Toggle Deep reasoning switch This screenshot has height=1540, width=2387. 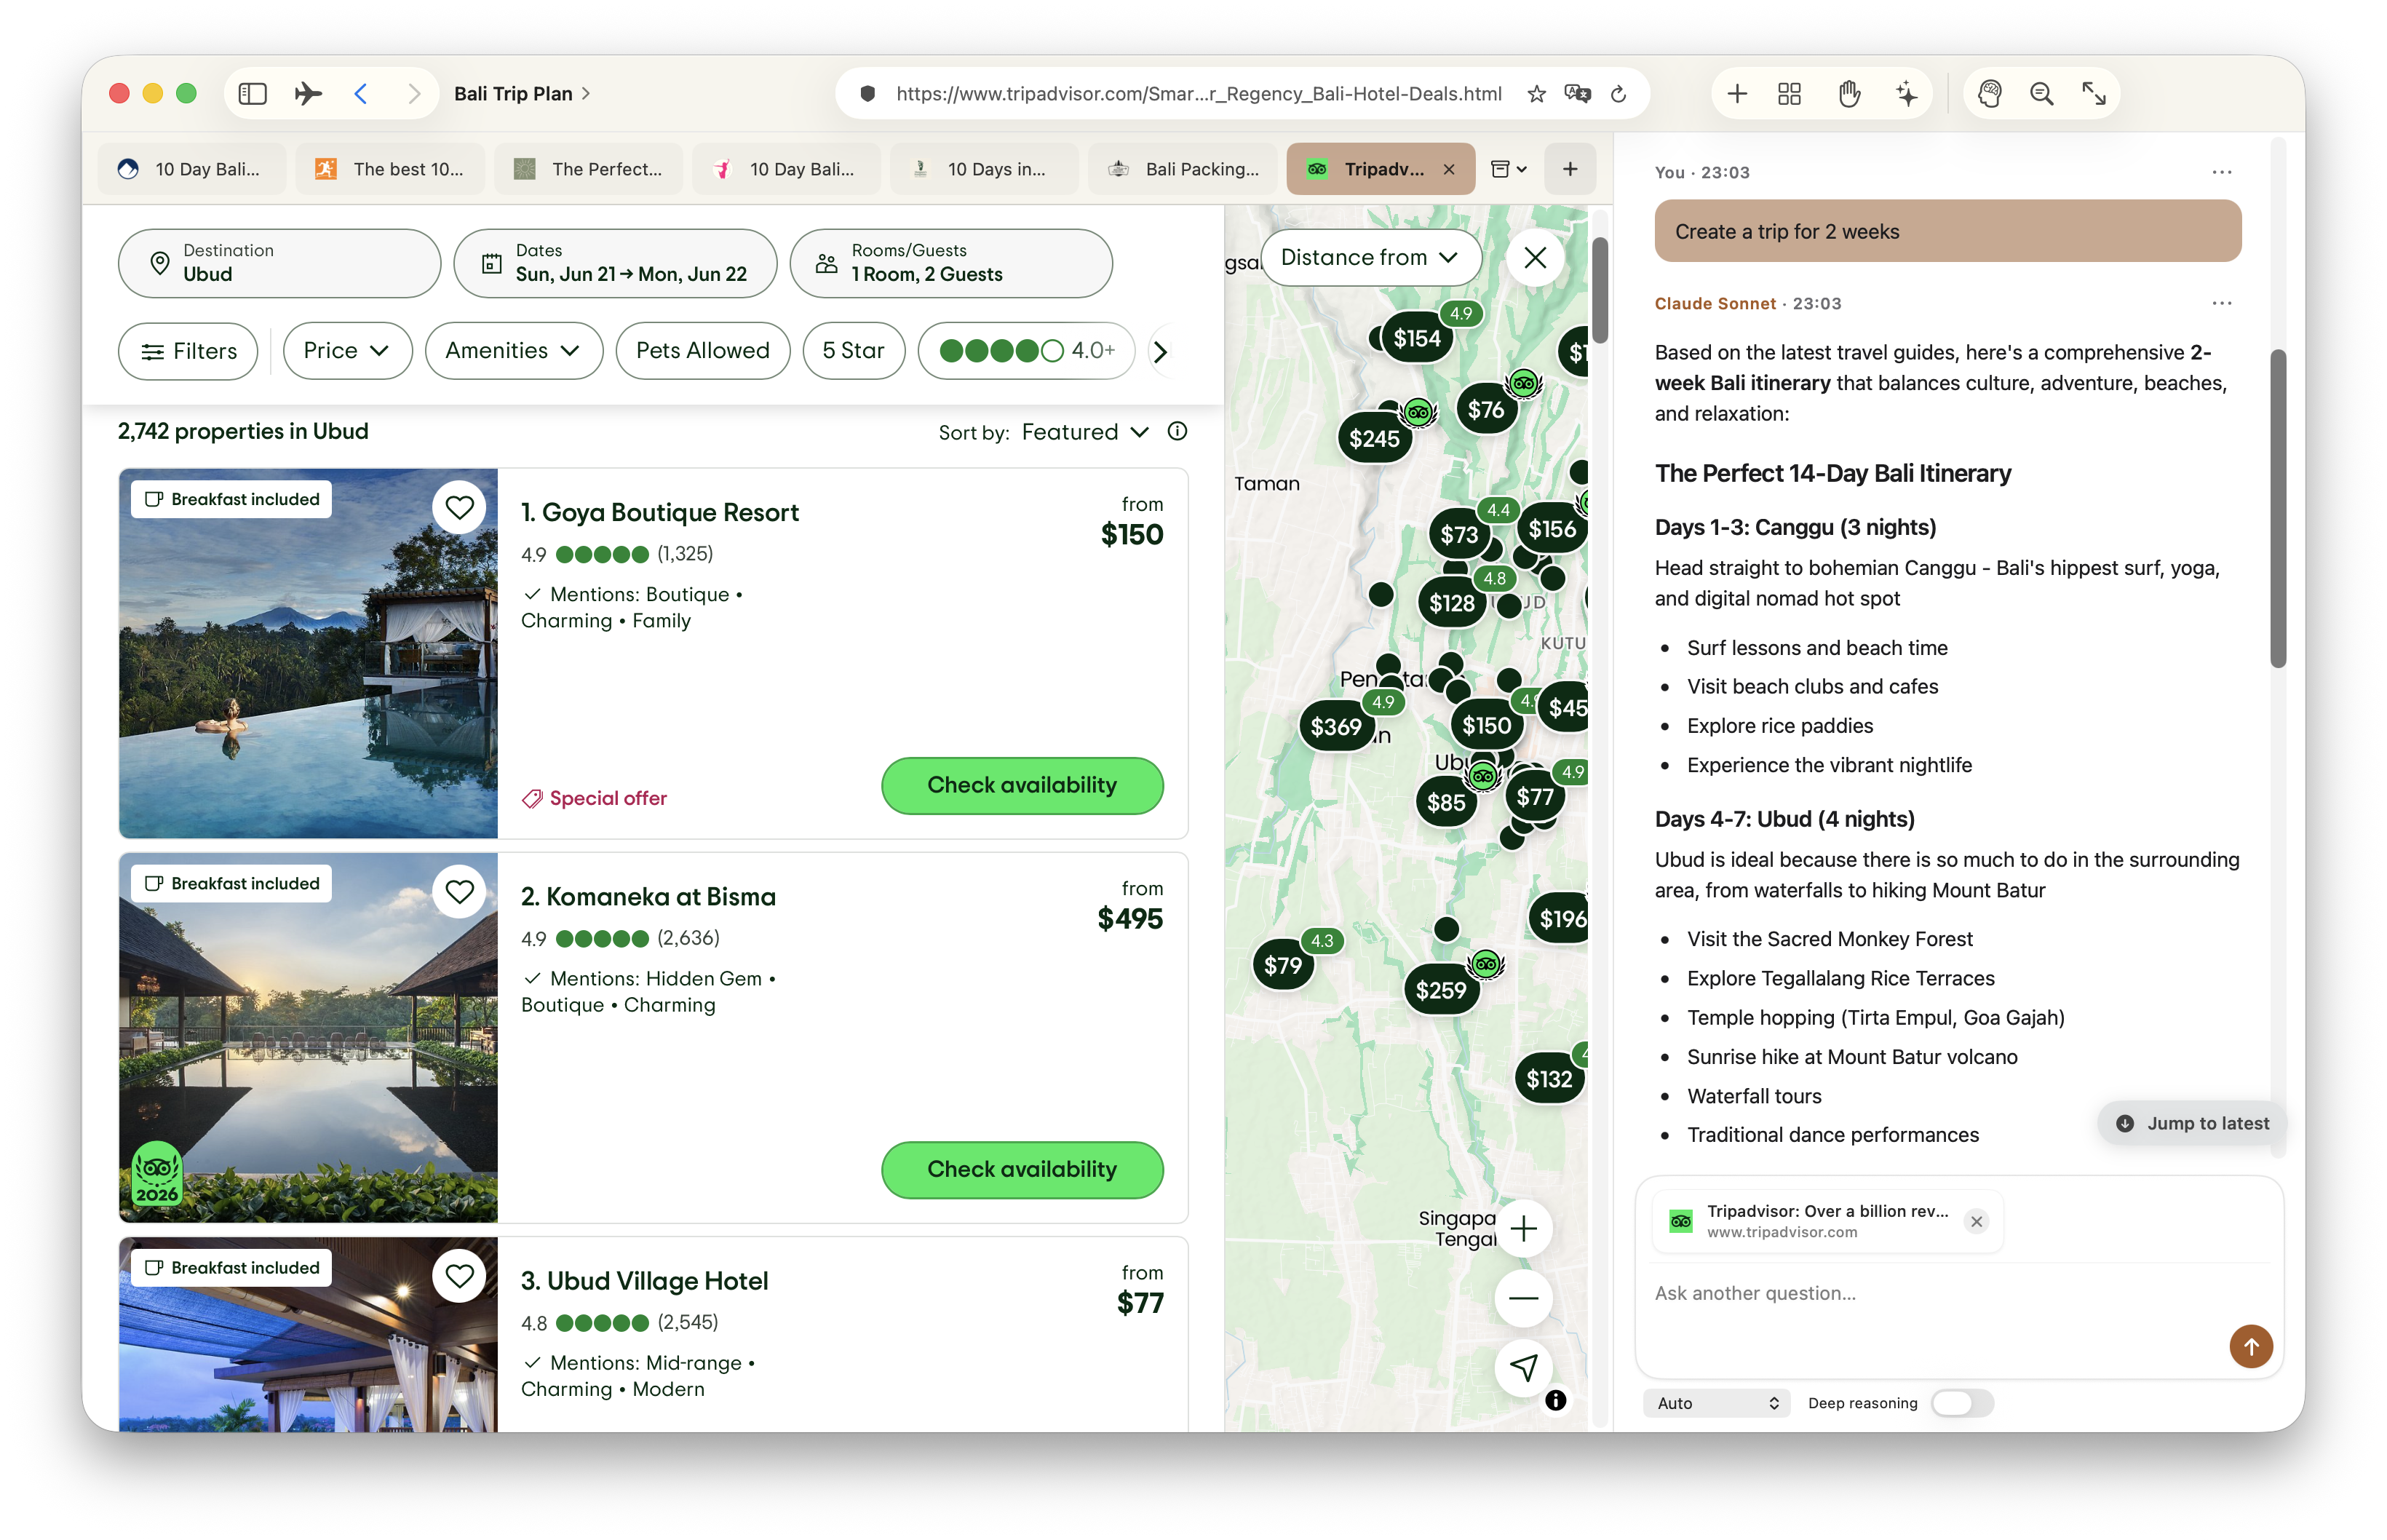(1962, 1403)
